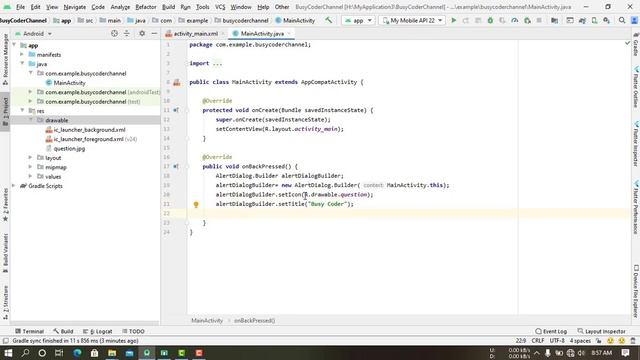
Task: Open Layout Inspector
Action: point(602,331)
